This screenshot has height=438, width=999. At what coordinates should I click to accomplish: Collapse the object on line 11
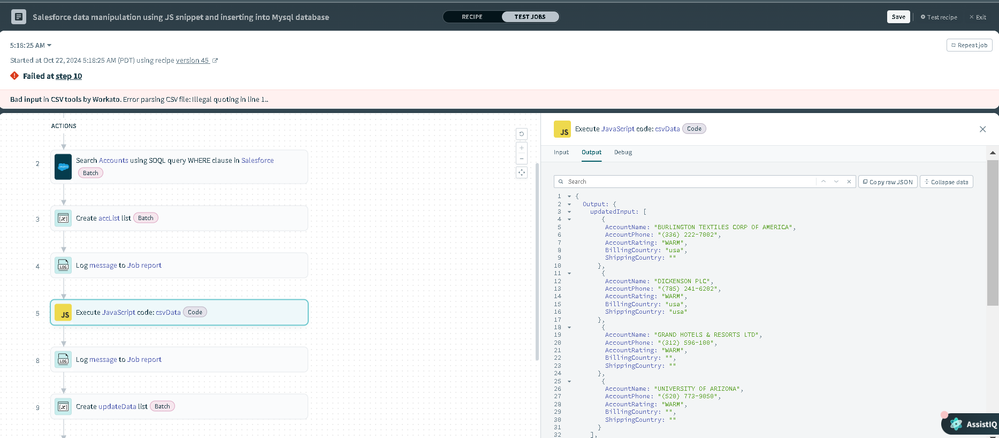[x=569, y=273]
